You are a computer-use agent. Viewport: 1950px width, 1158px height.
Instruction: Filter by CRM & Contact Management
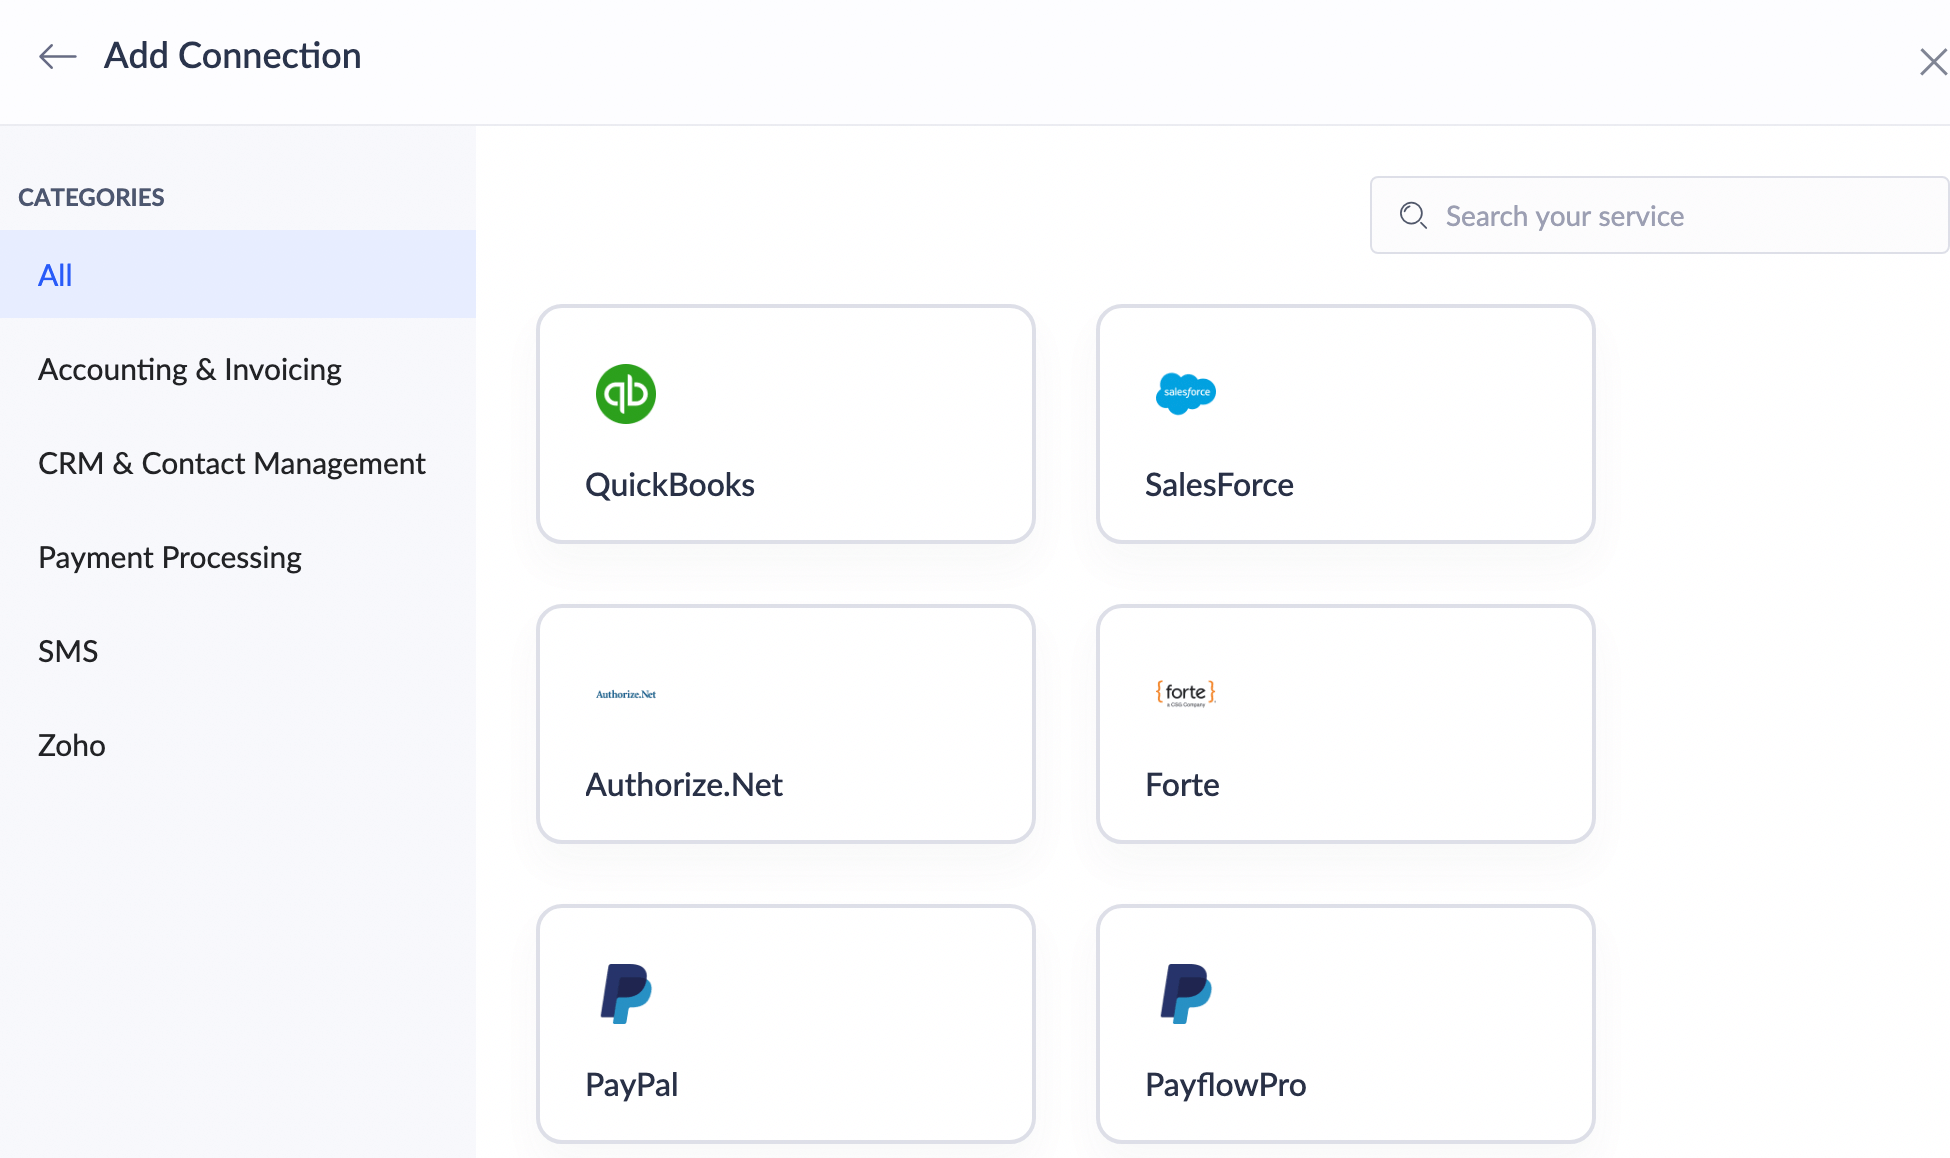[x=232, y=463]
